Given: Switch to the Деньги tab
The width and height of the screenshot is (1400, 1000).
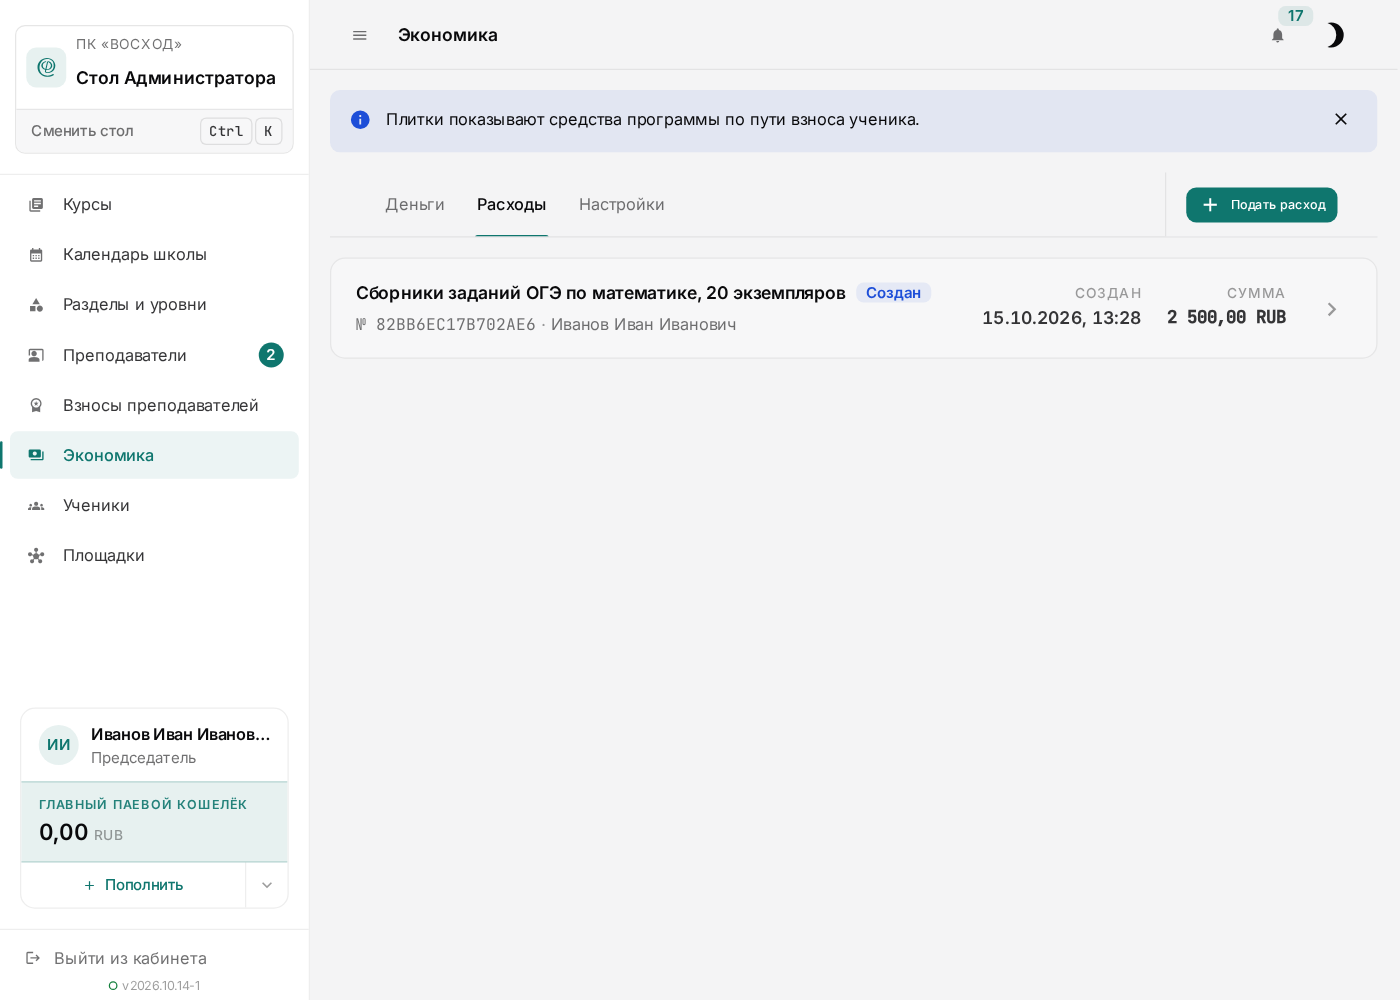Looking at the screenshot, I should coord(415,205).
